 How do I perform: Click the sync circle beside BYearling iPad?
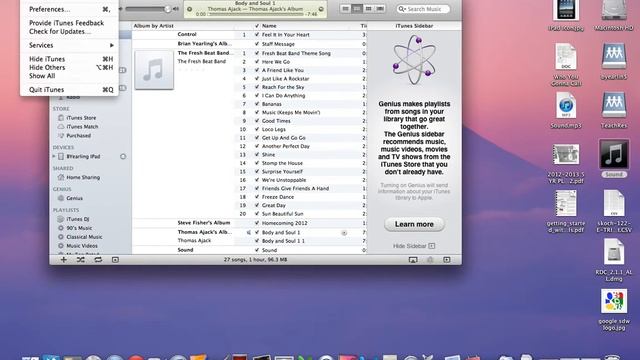pyautogui.click(x=123, y=156)
